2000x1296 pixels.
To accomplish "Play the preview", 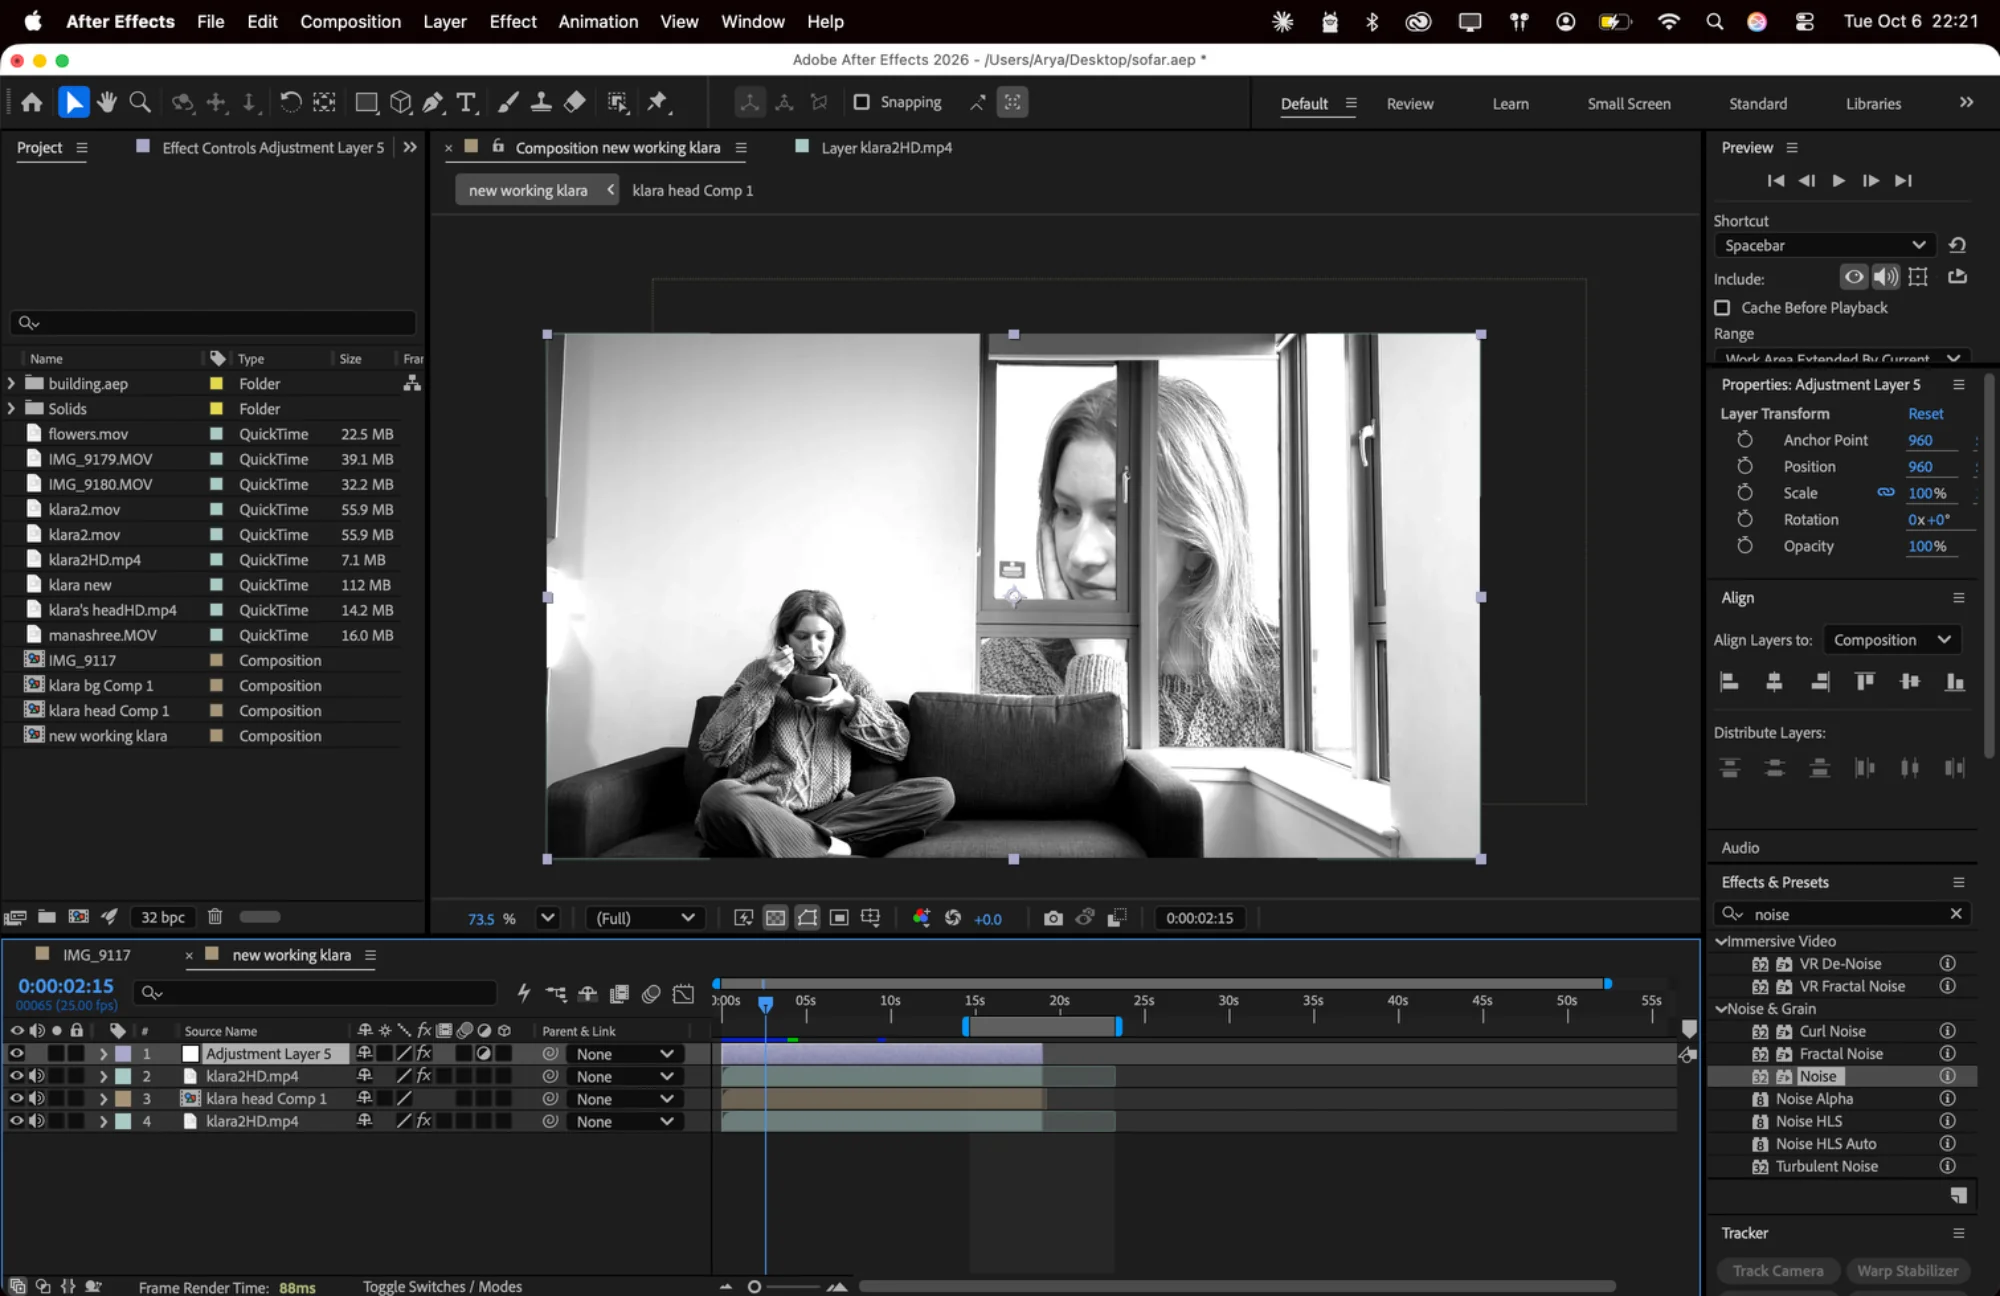I will (1838, 181).
